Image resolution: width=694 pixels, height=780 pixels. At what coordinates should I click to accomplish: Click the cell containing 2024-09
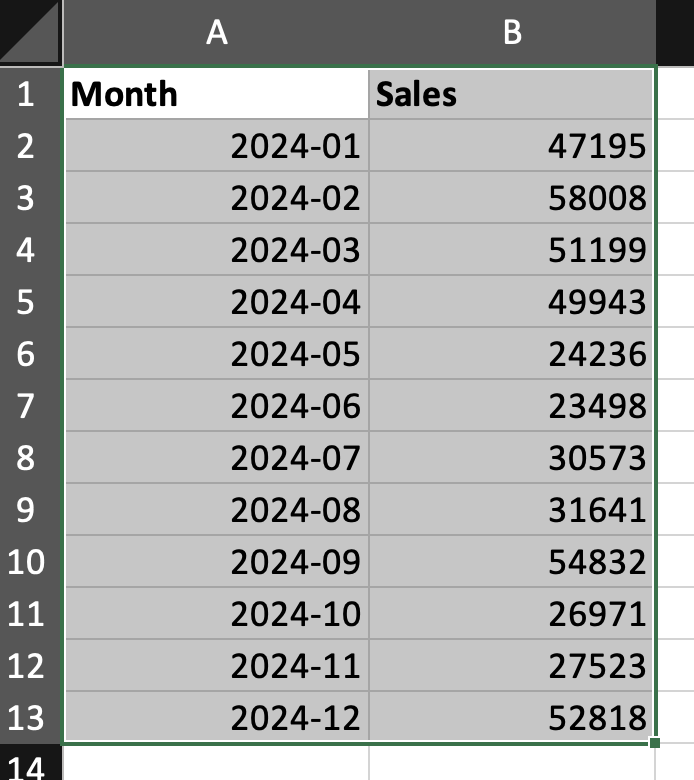216,562
